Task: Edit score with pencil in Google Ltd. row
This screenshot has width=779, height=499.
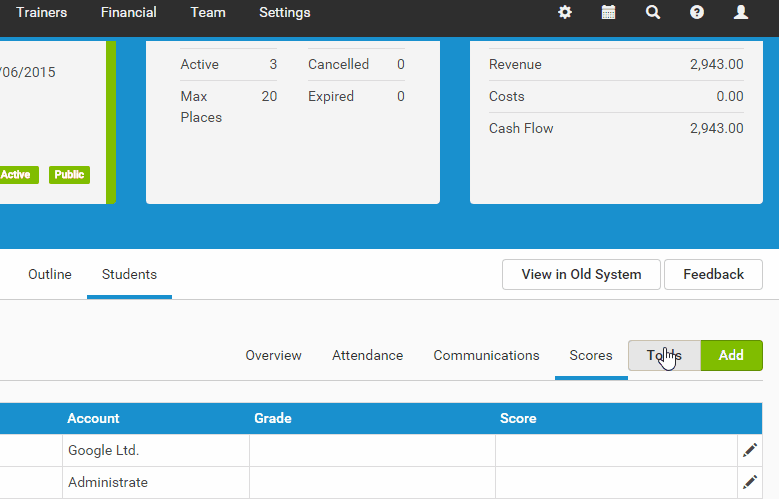Action: [750, 450]
